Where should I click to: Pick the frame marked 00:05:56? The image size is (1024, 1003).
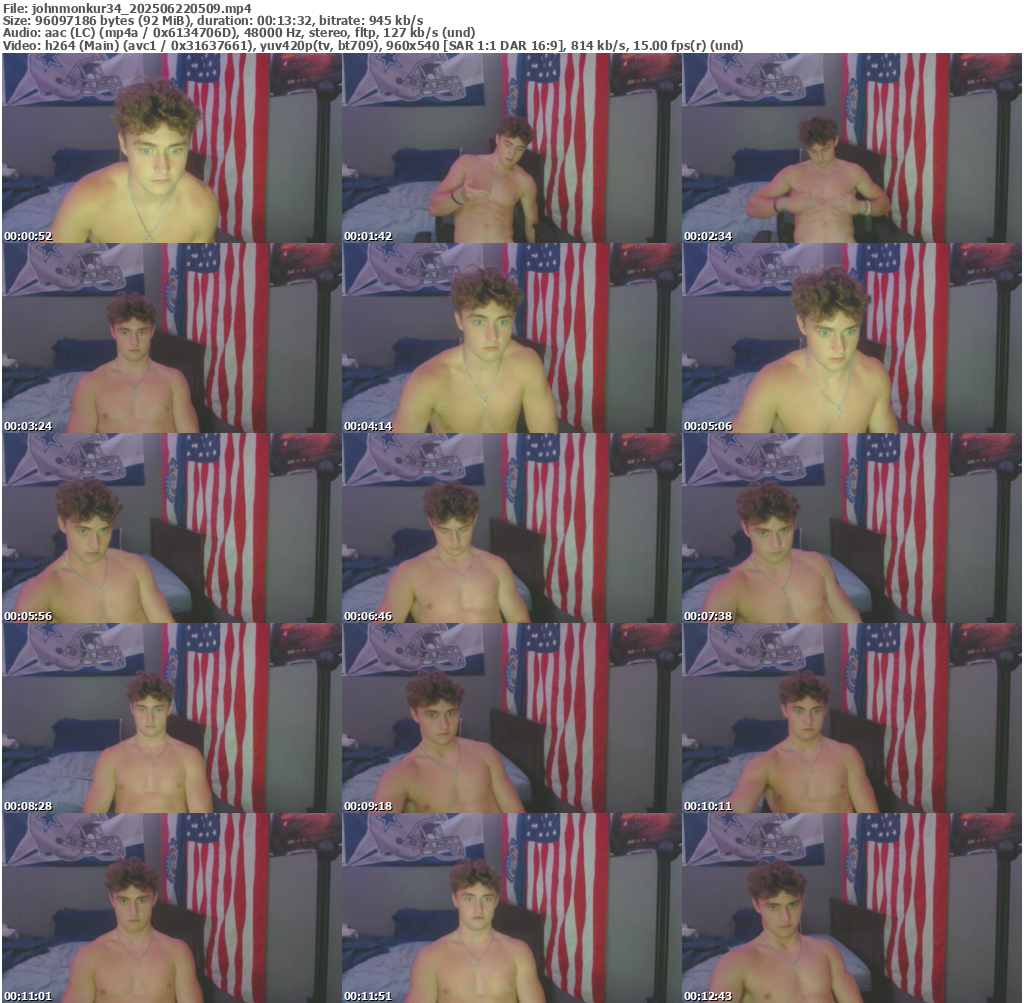171,528
